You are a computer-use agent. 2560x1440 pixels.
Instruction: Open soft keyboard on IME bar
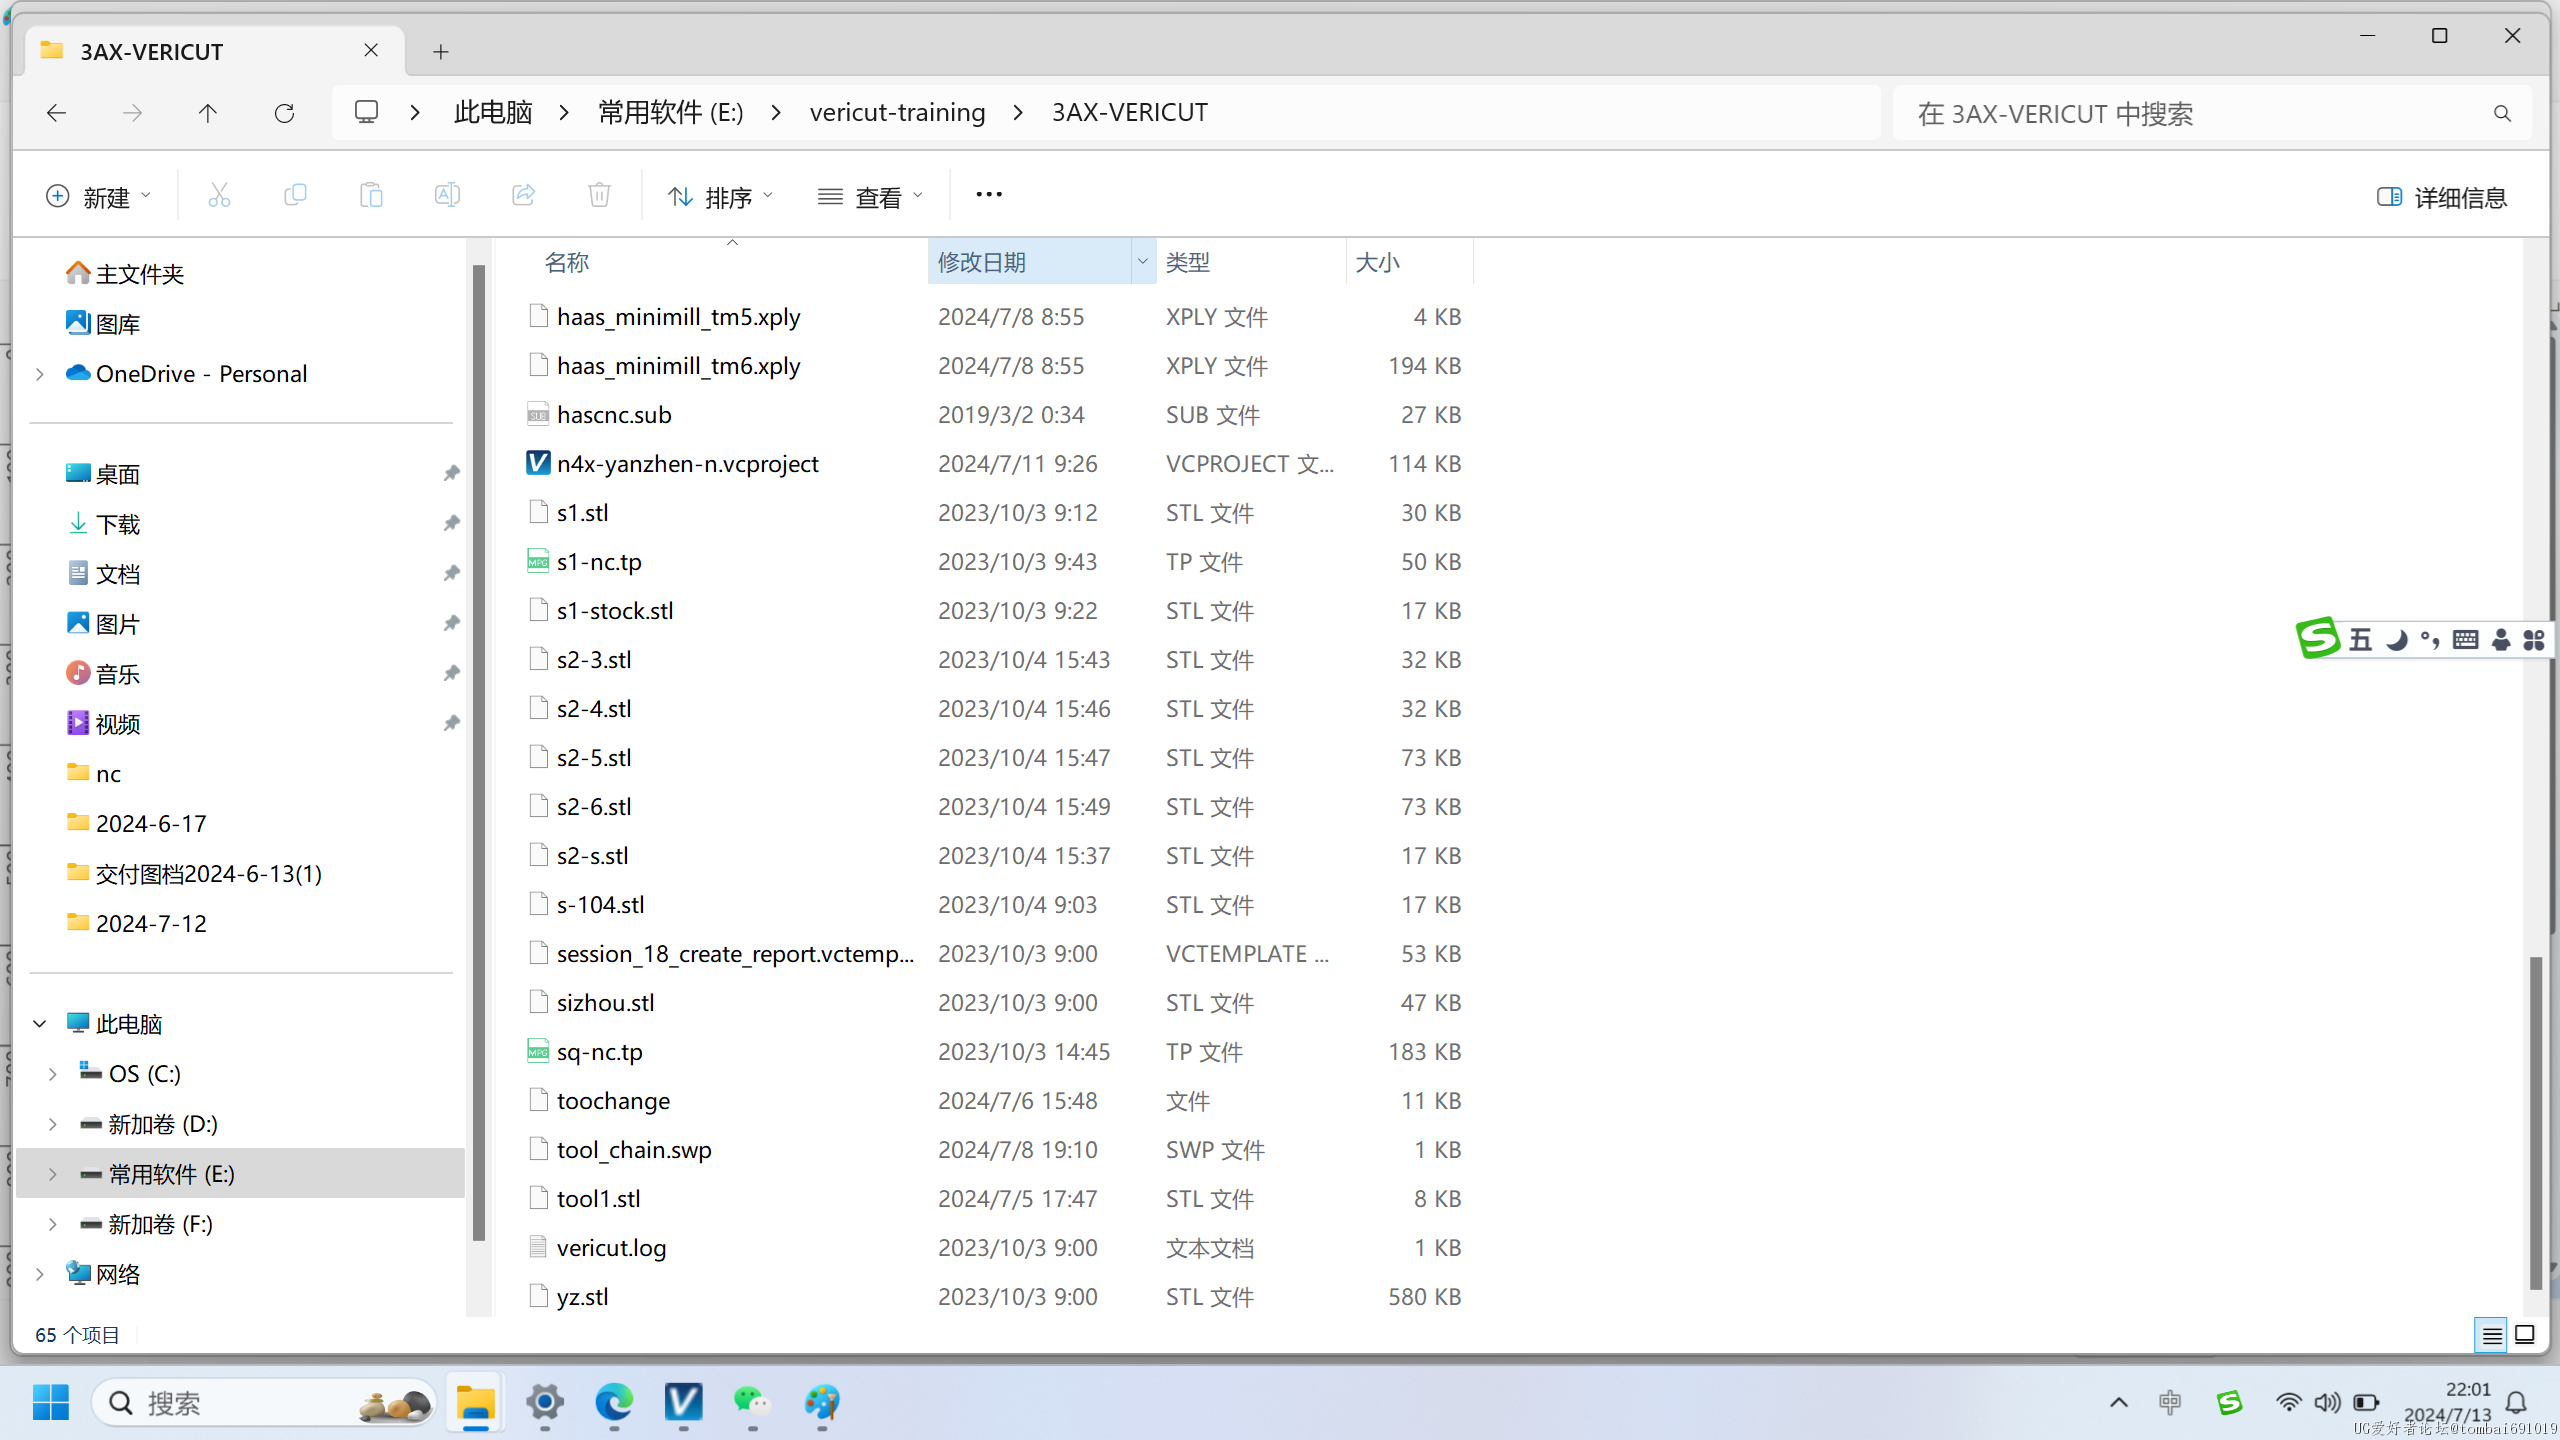coord(2466,640)
